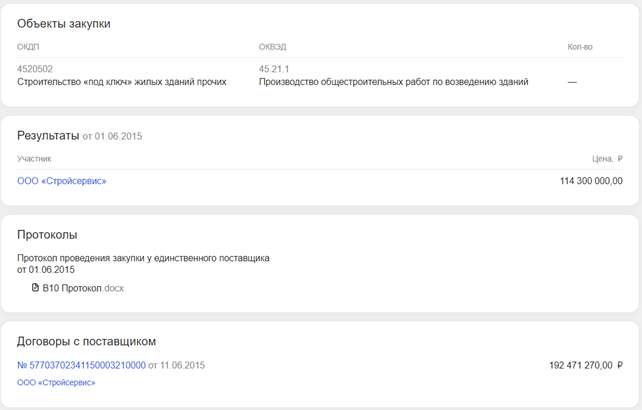Open contract № 57703702341150003210000
Screen dimensions: 642x410
coord(81,365)
